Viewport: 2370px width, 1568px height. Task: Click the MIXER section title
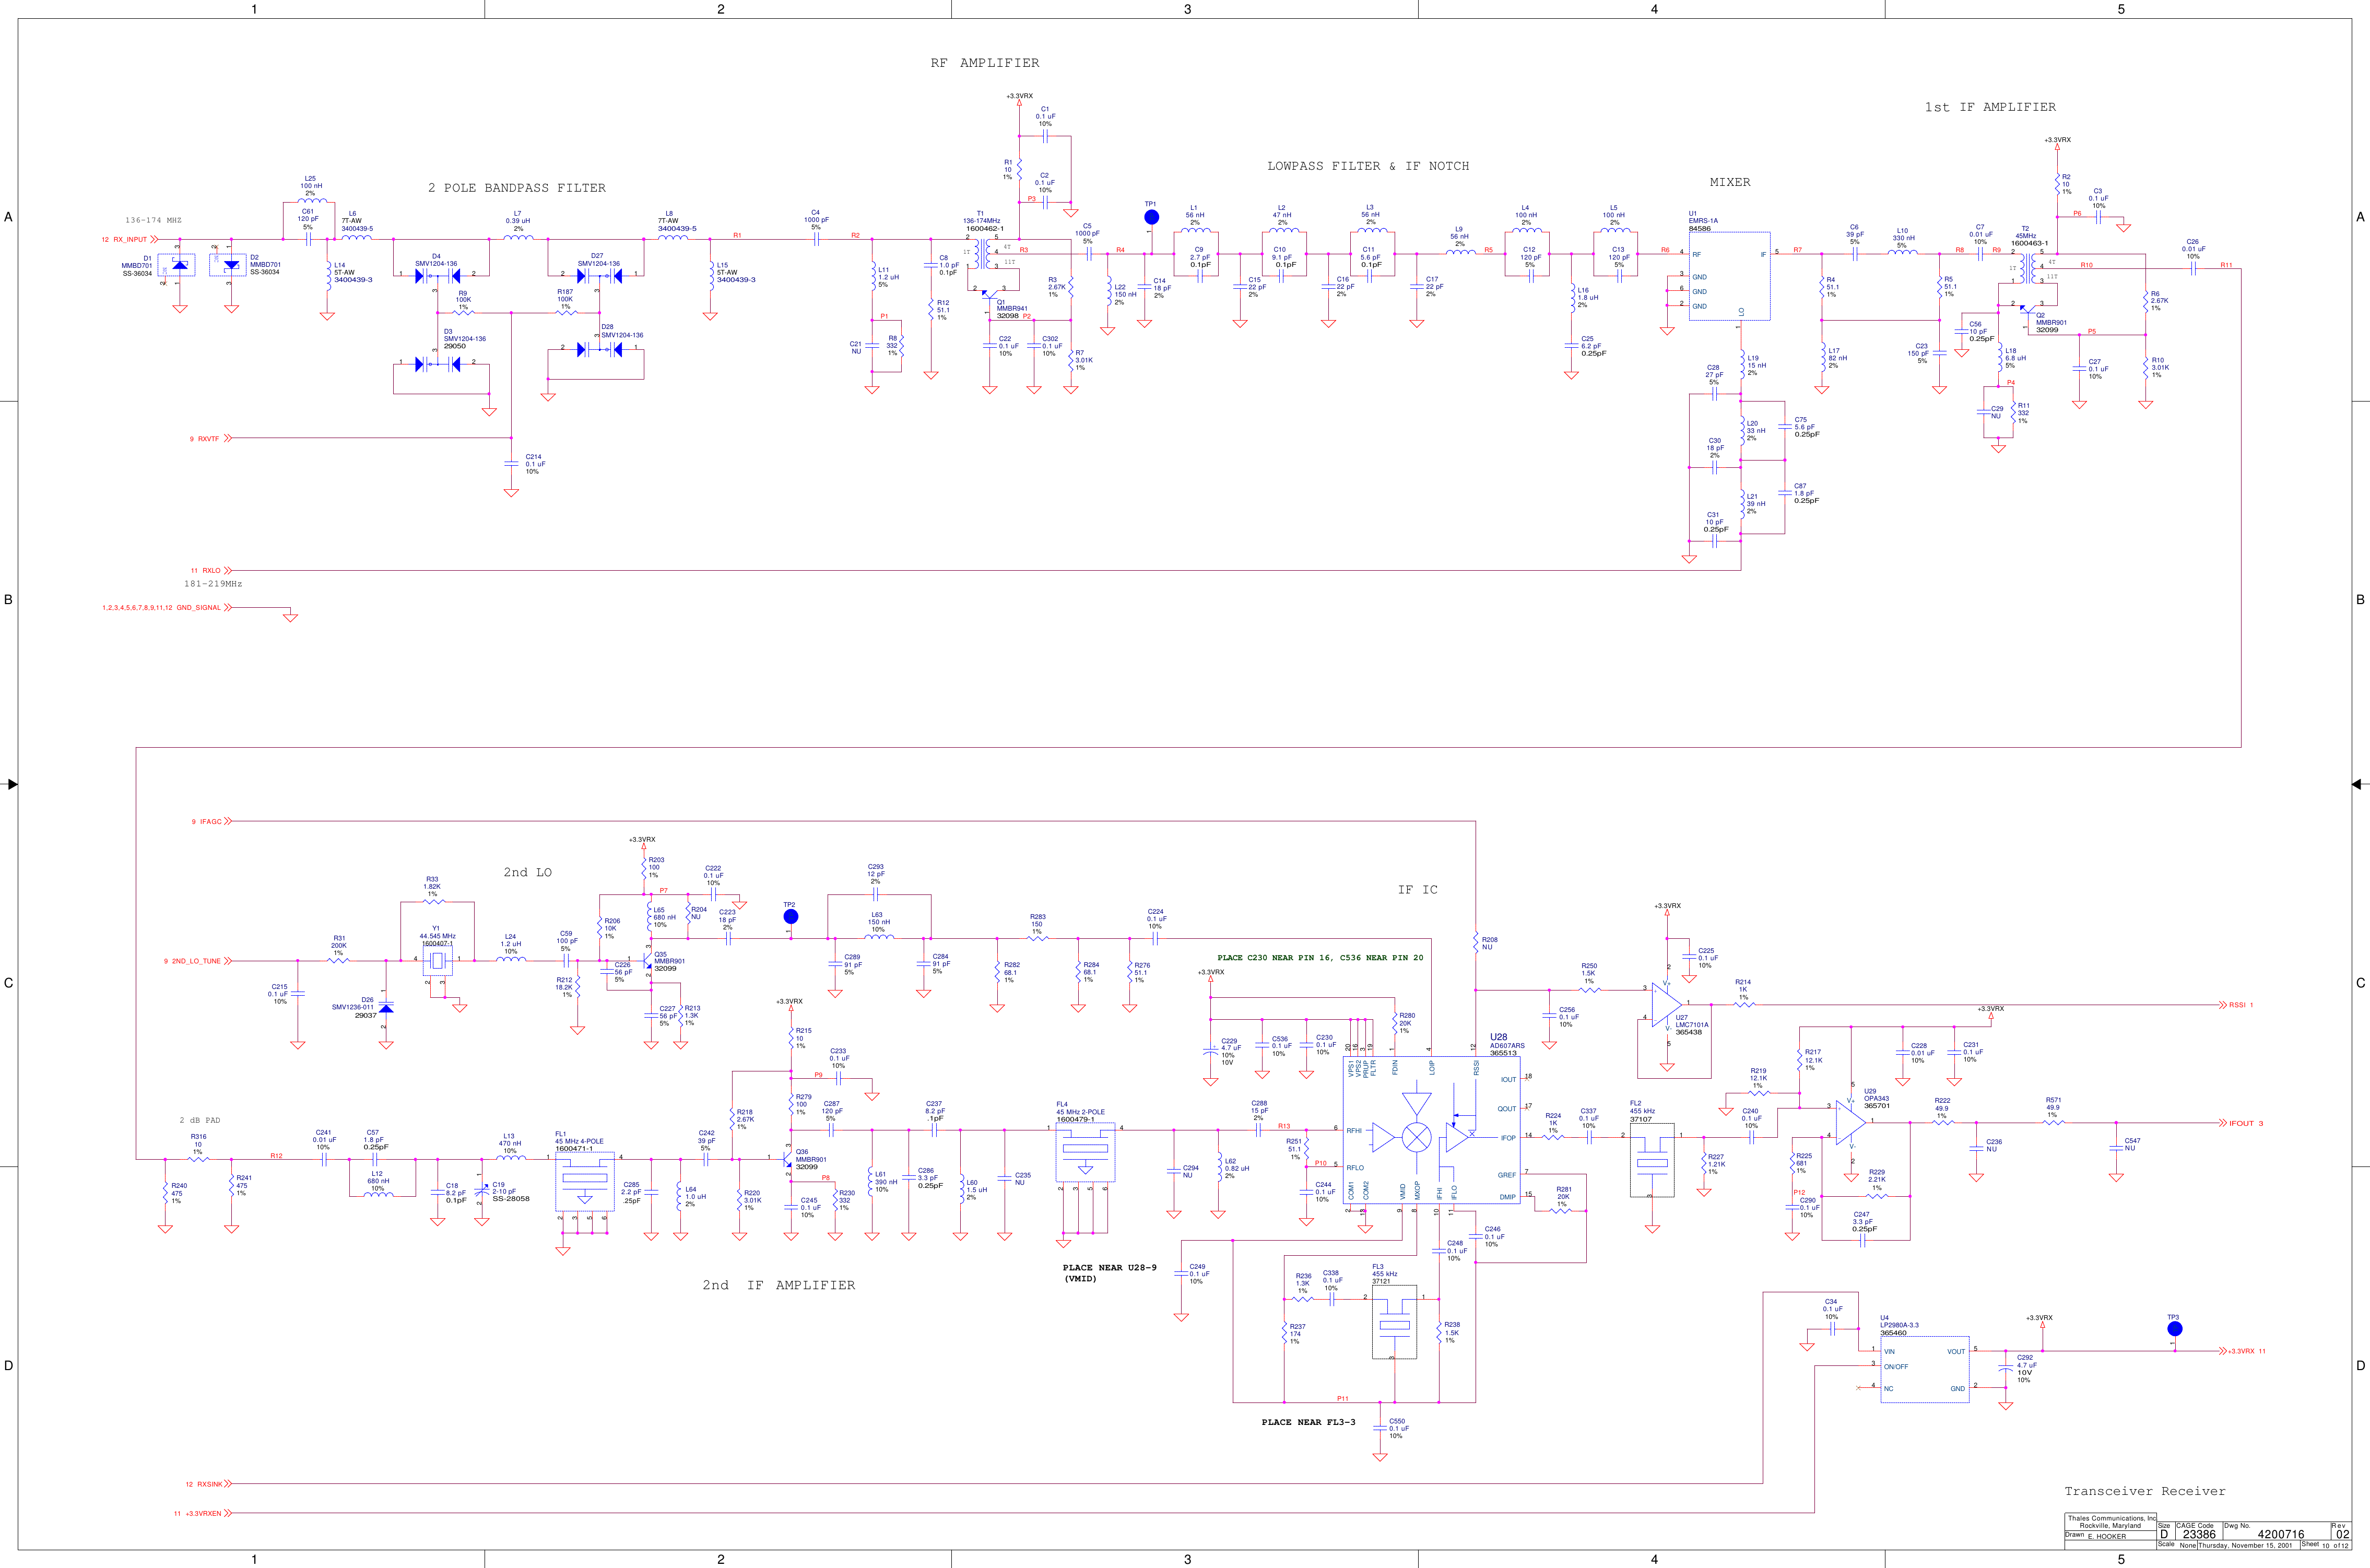click(1729, 182)
